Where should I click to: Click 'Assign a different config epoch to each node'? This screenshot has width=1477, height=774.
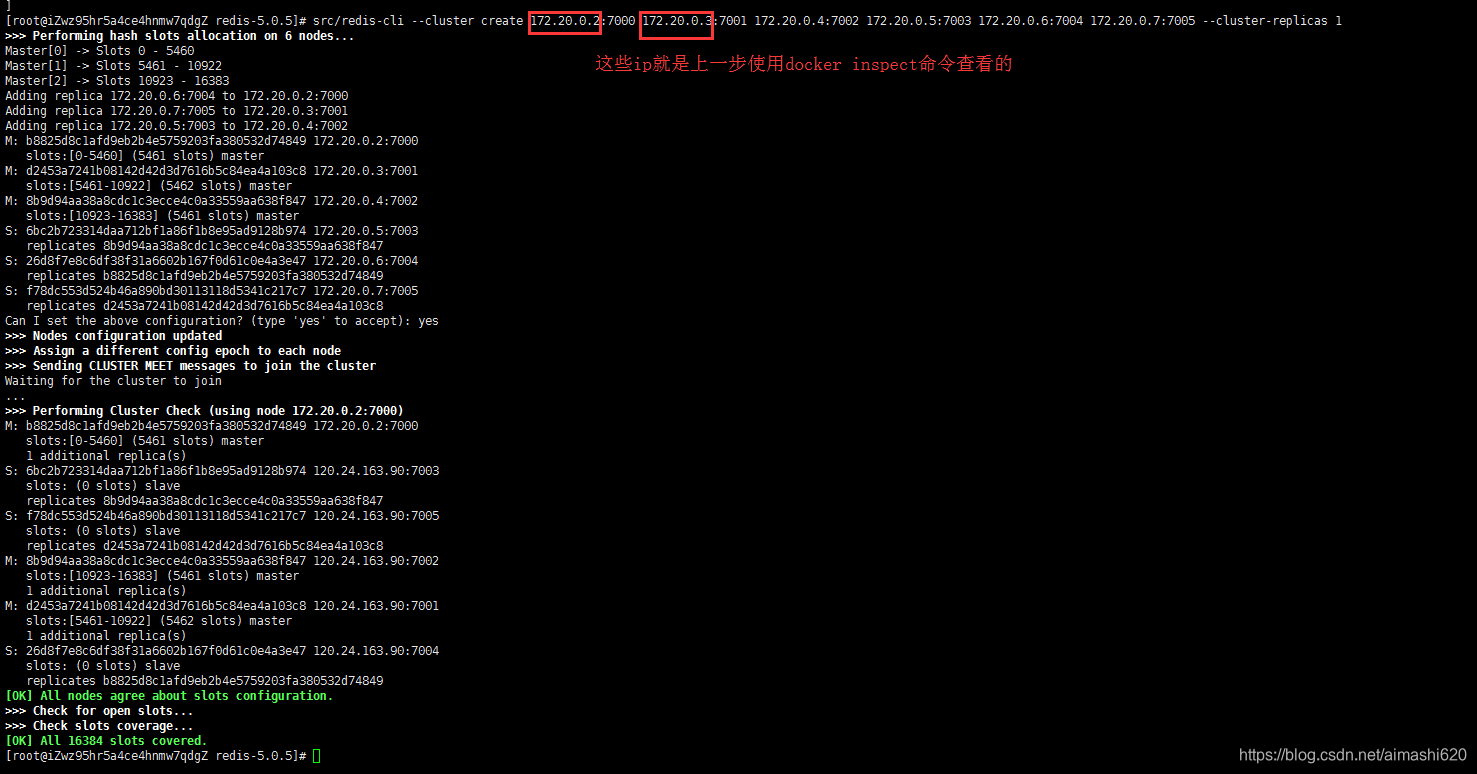(187, 351)
